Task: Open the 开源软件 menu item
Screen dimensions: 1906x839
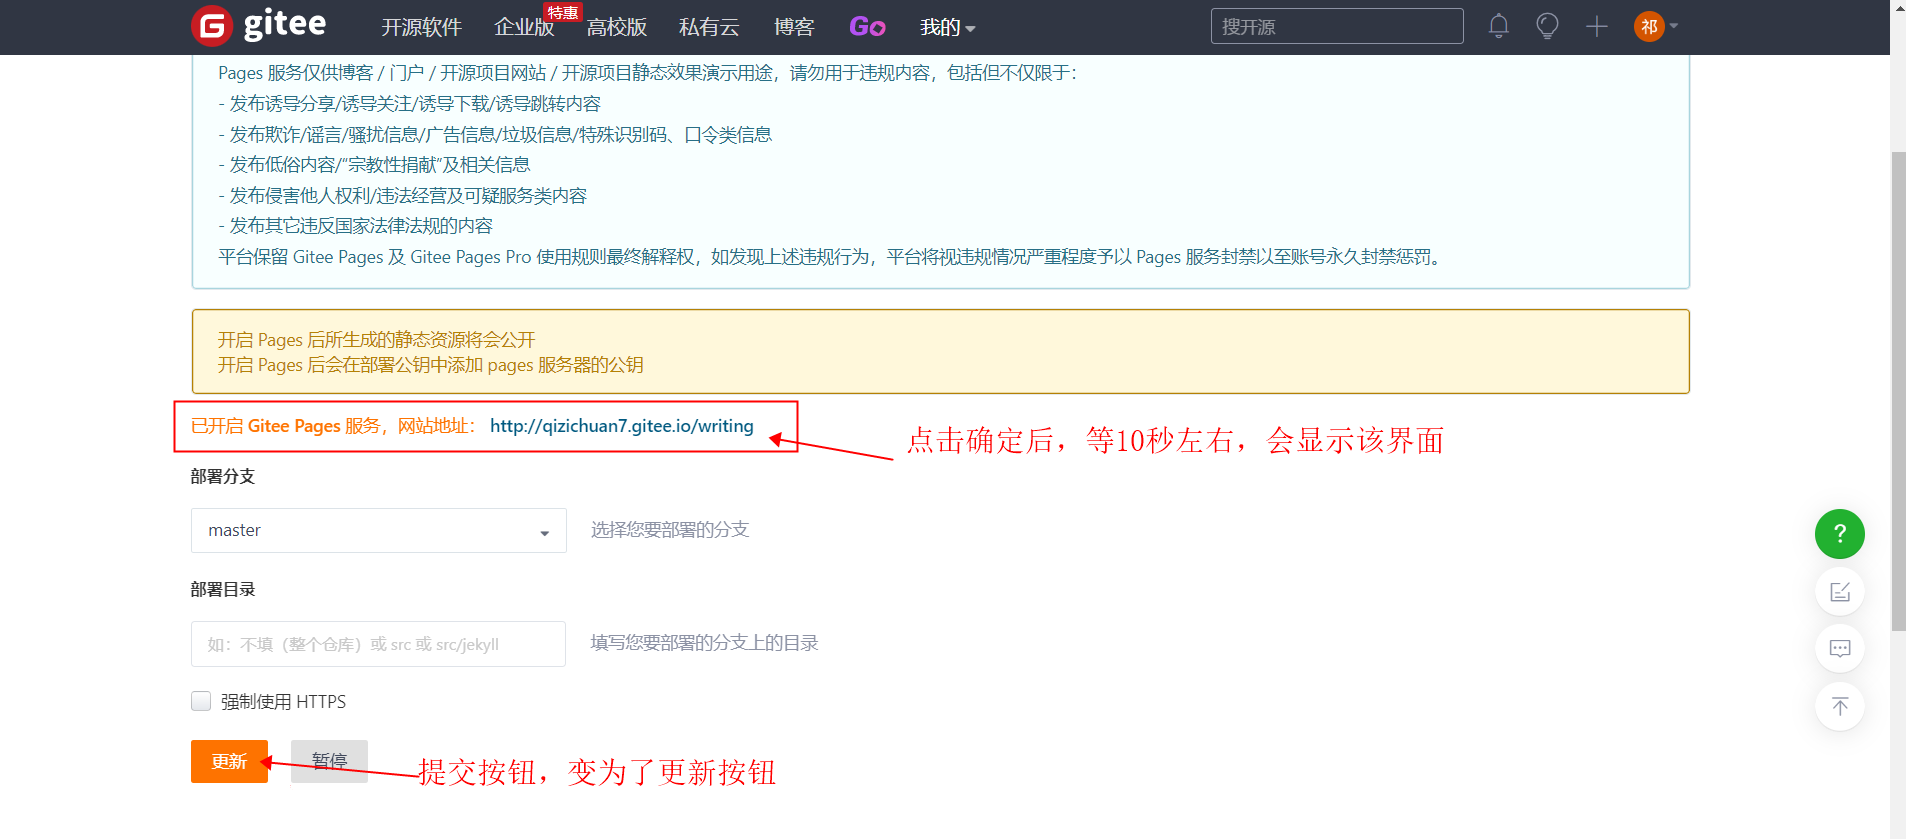Action: [421, 27]
